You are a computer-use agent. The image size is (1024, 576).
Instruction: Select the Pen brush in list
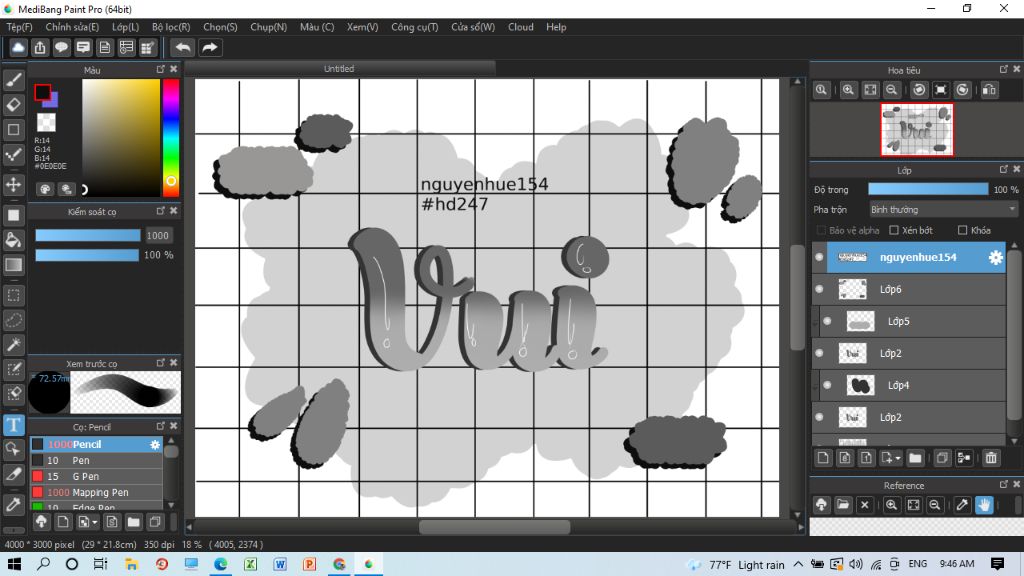pyautogui.click(x=97, y=460)
